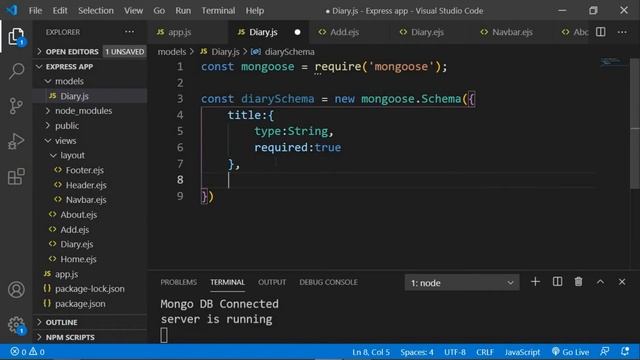Open the View menu

click(133, 11)
